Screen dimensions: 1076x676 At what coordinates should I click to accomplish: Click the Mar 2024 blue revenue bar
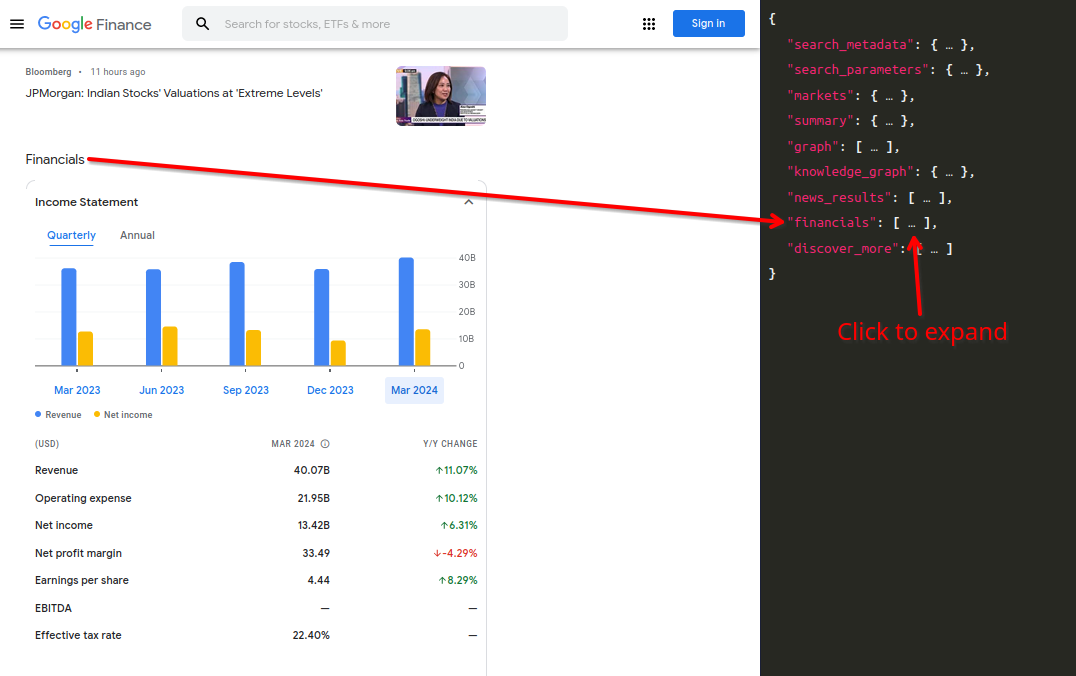[x=406, y=312]
